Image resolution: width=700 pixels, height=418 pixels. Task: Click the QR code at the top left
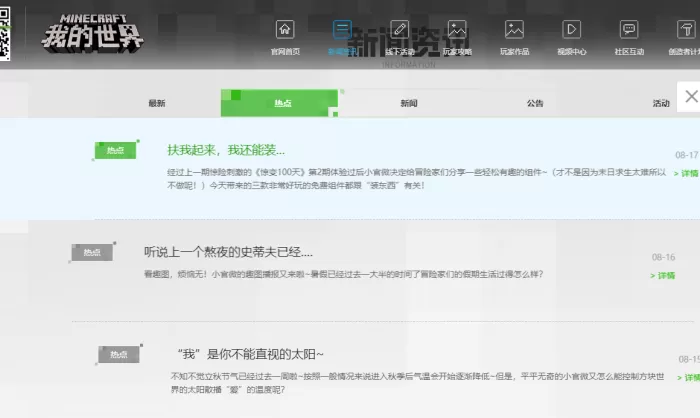pos(4,33)
